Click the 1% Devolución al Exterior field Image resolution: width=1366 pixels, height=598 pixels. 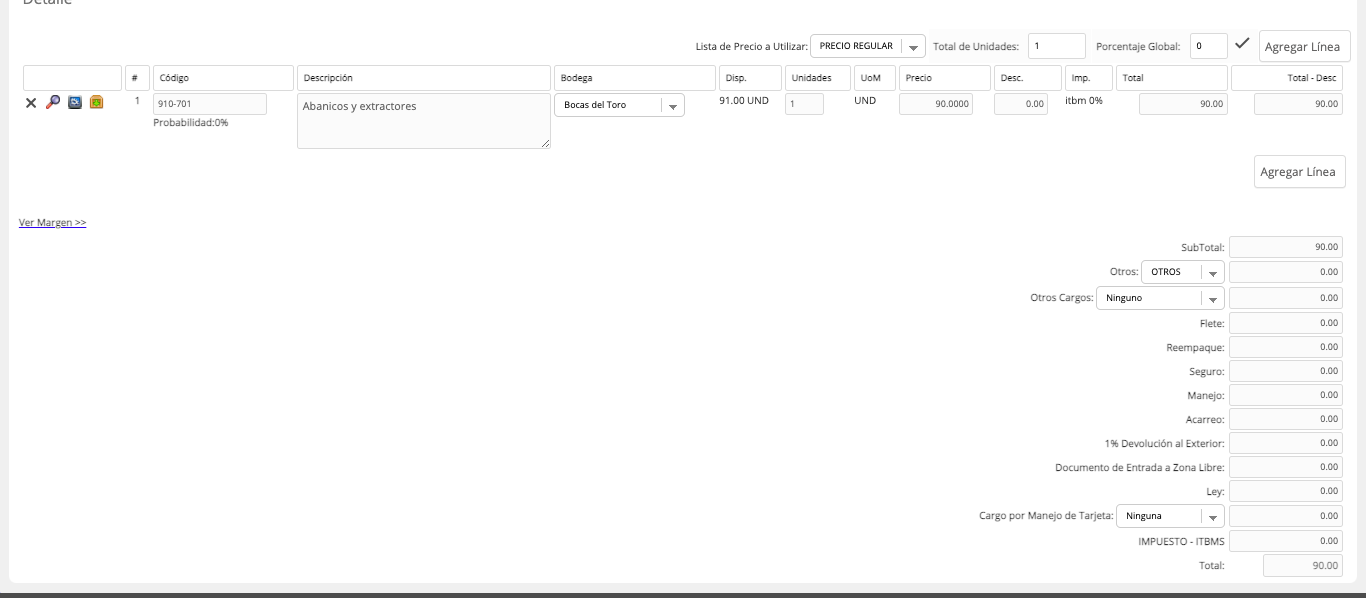pos(1286,443)
